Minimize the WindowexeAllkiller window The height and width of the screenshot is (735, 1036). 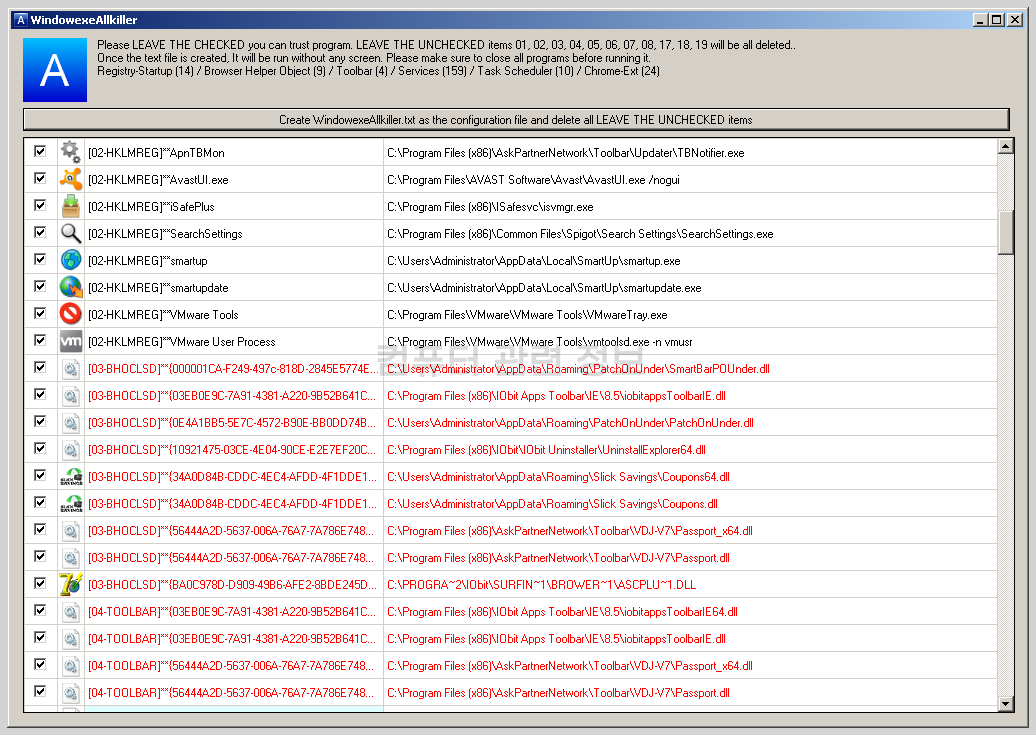point(980,20)
